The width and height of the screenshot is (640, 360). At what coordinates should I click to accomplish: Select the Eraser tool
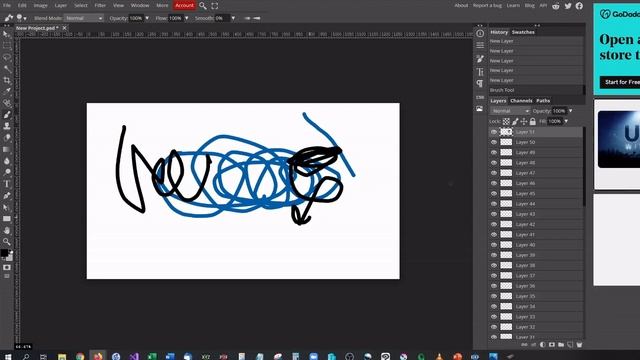[7, 138]
